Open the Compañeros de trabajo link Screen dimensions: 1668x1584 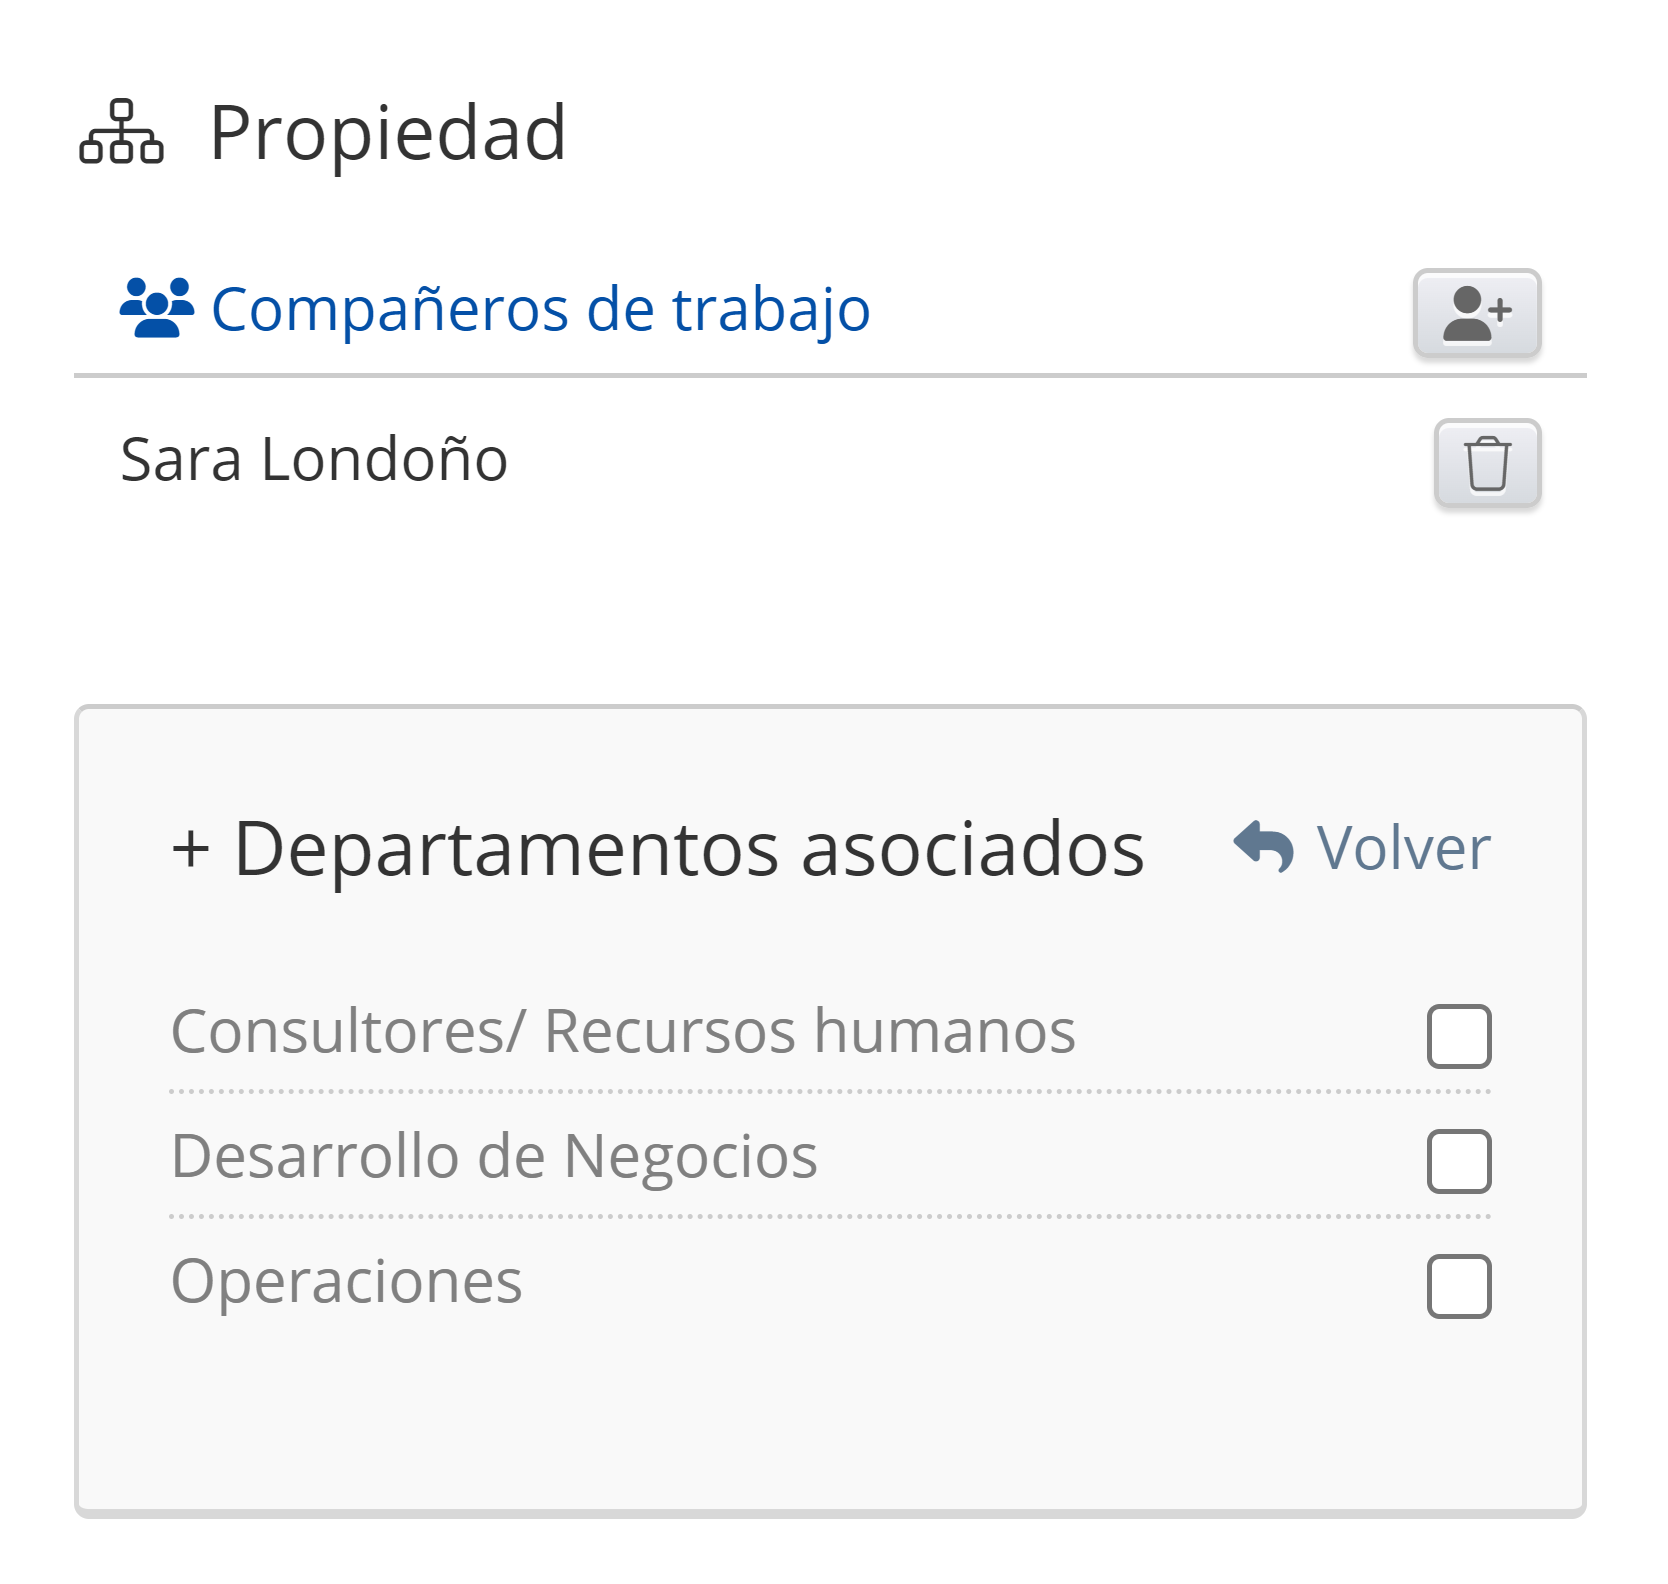pyautogui.click(x=540, y=309)
